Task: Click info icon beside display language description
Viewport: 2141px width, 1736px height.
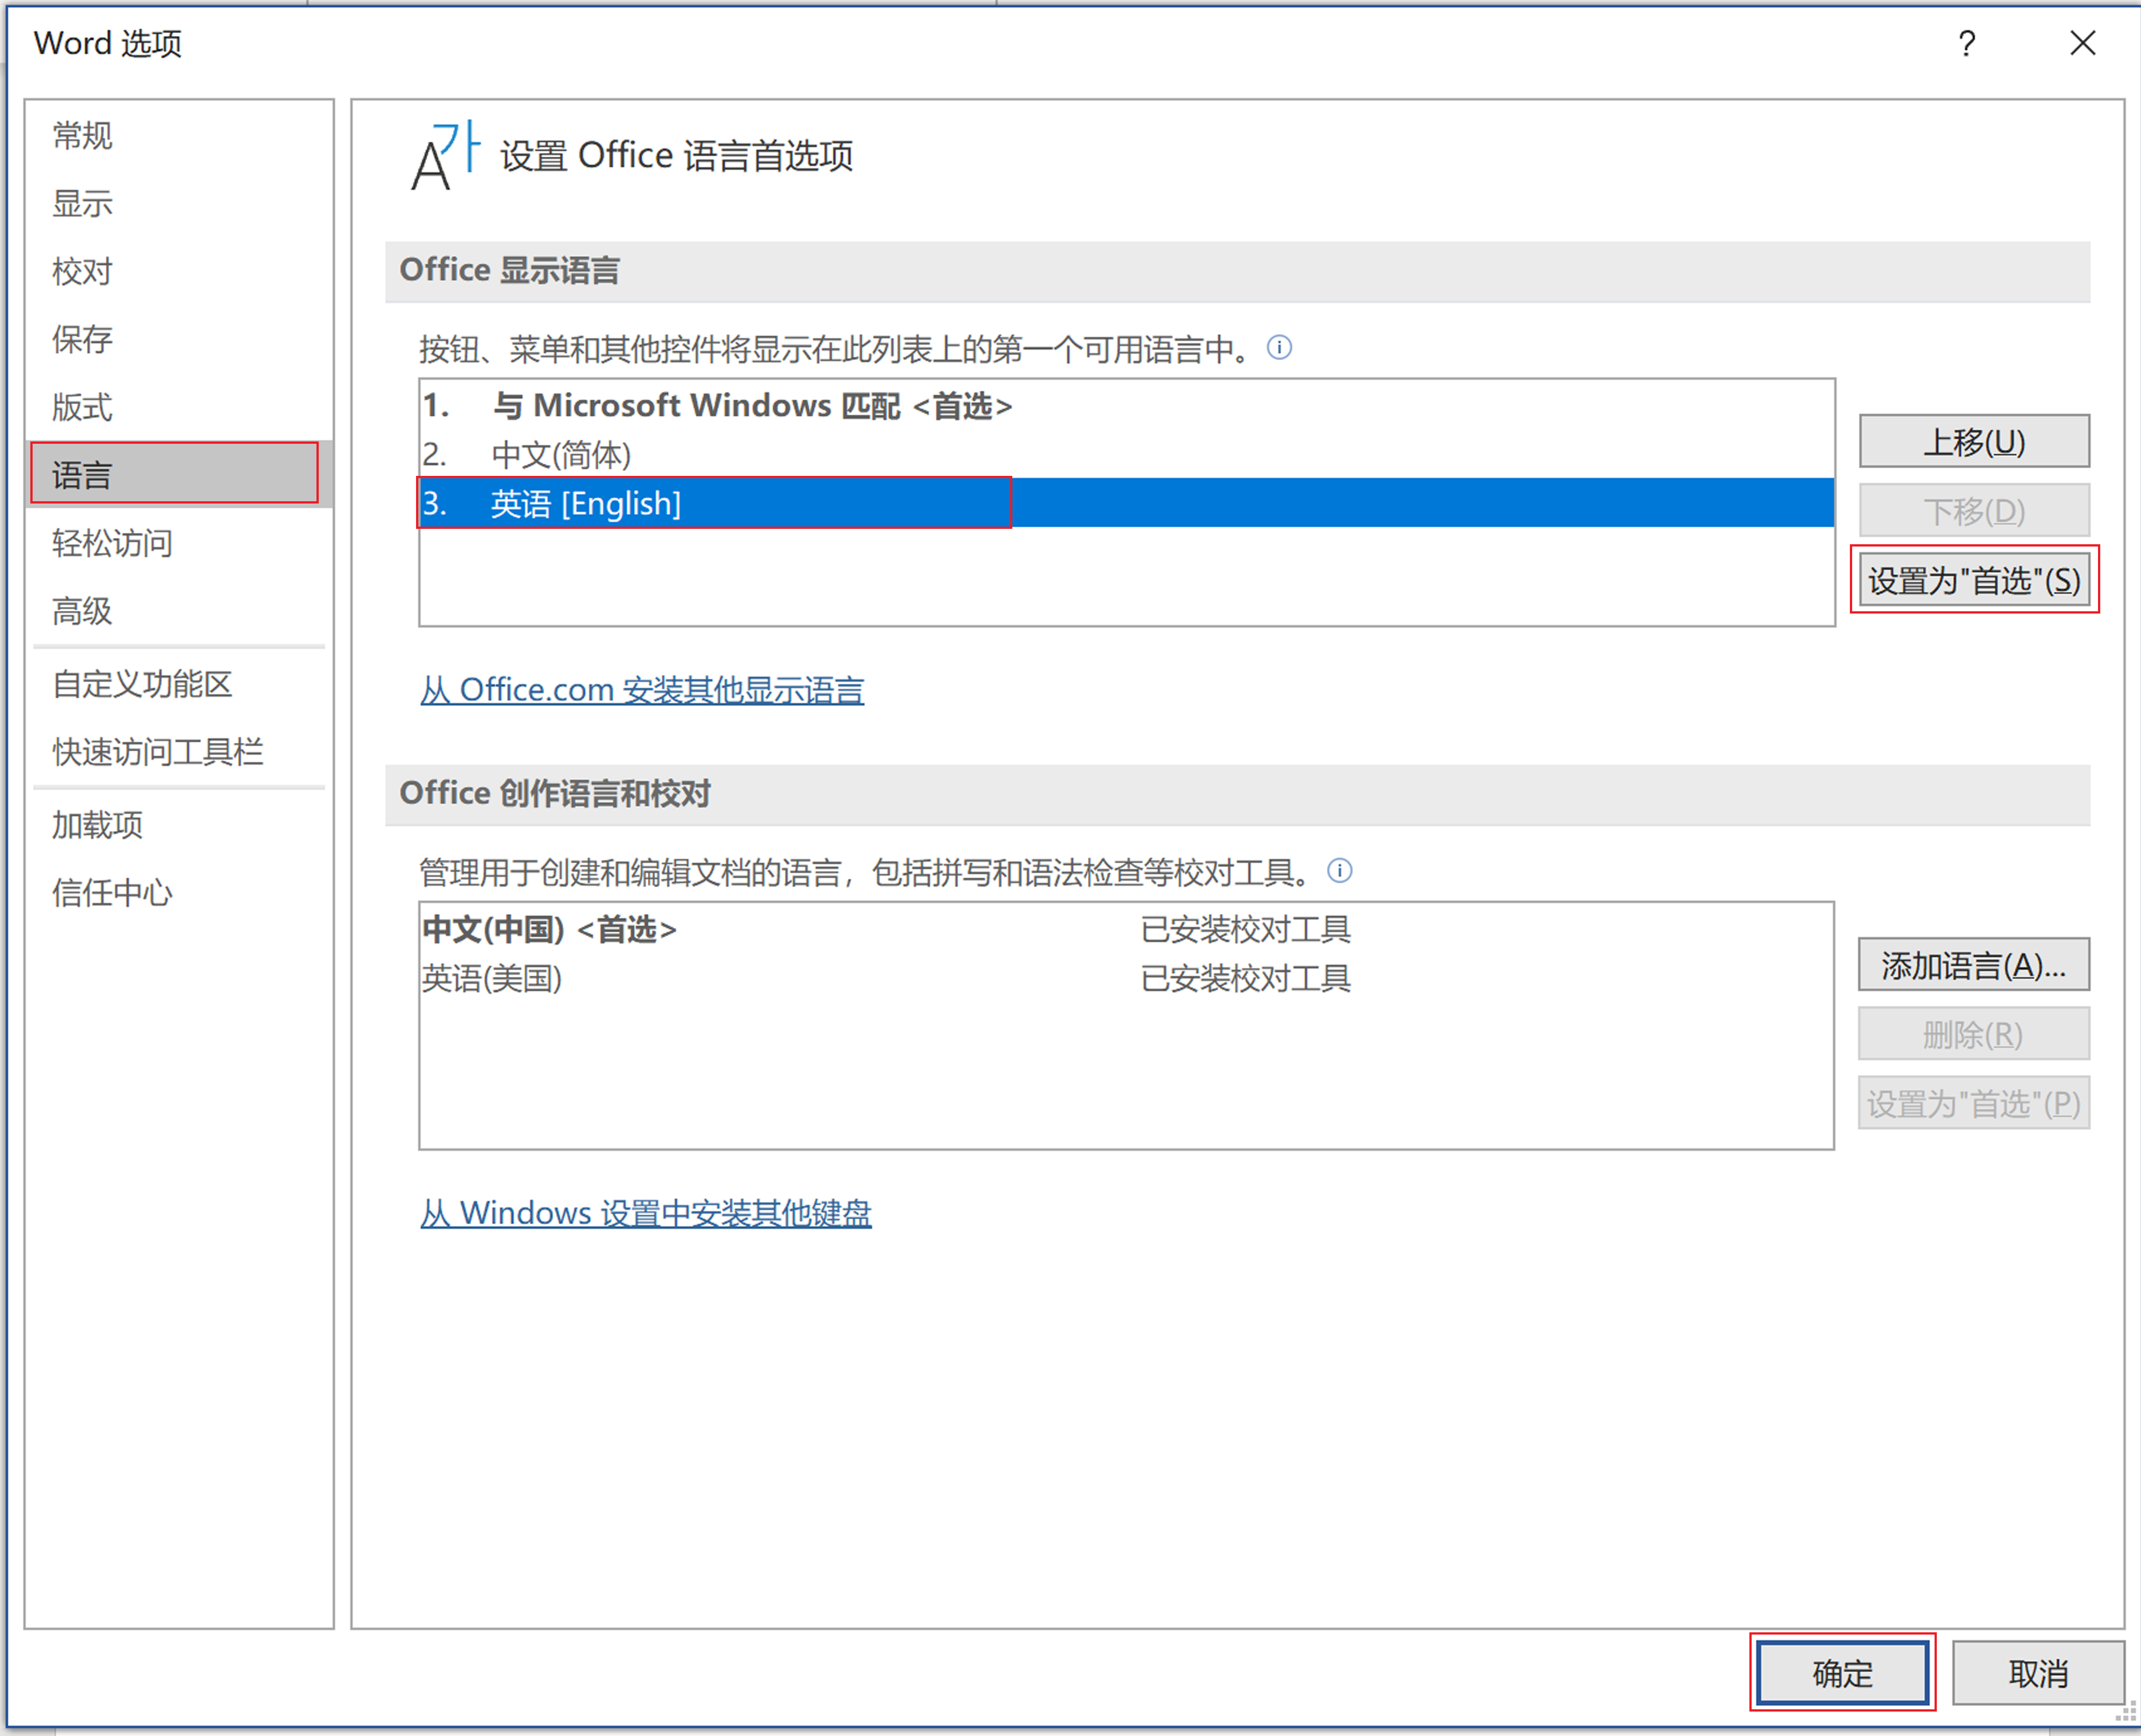Action: [x=1279, y=347]
